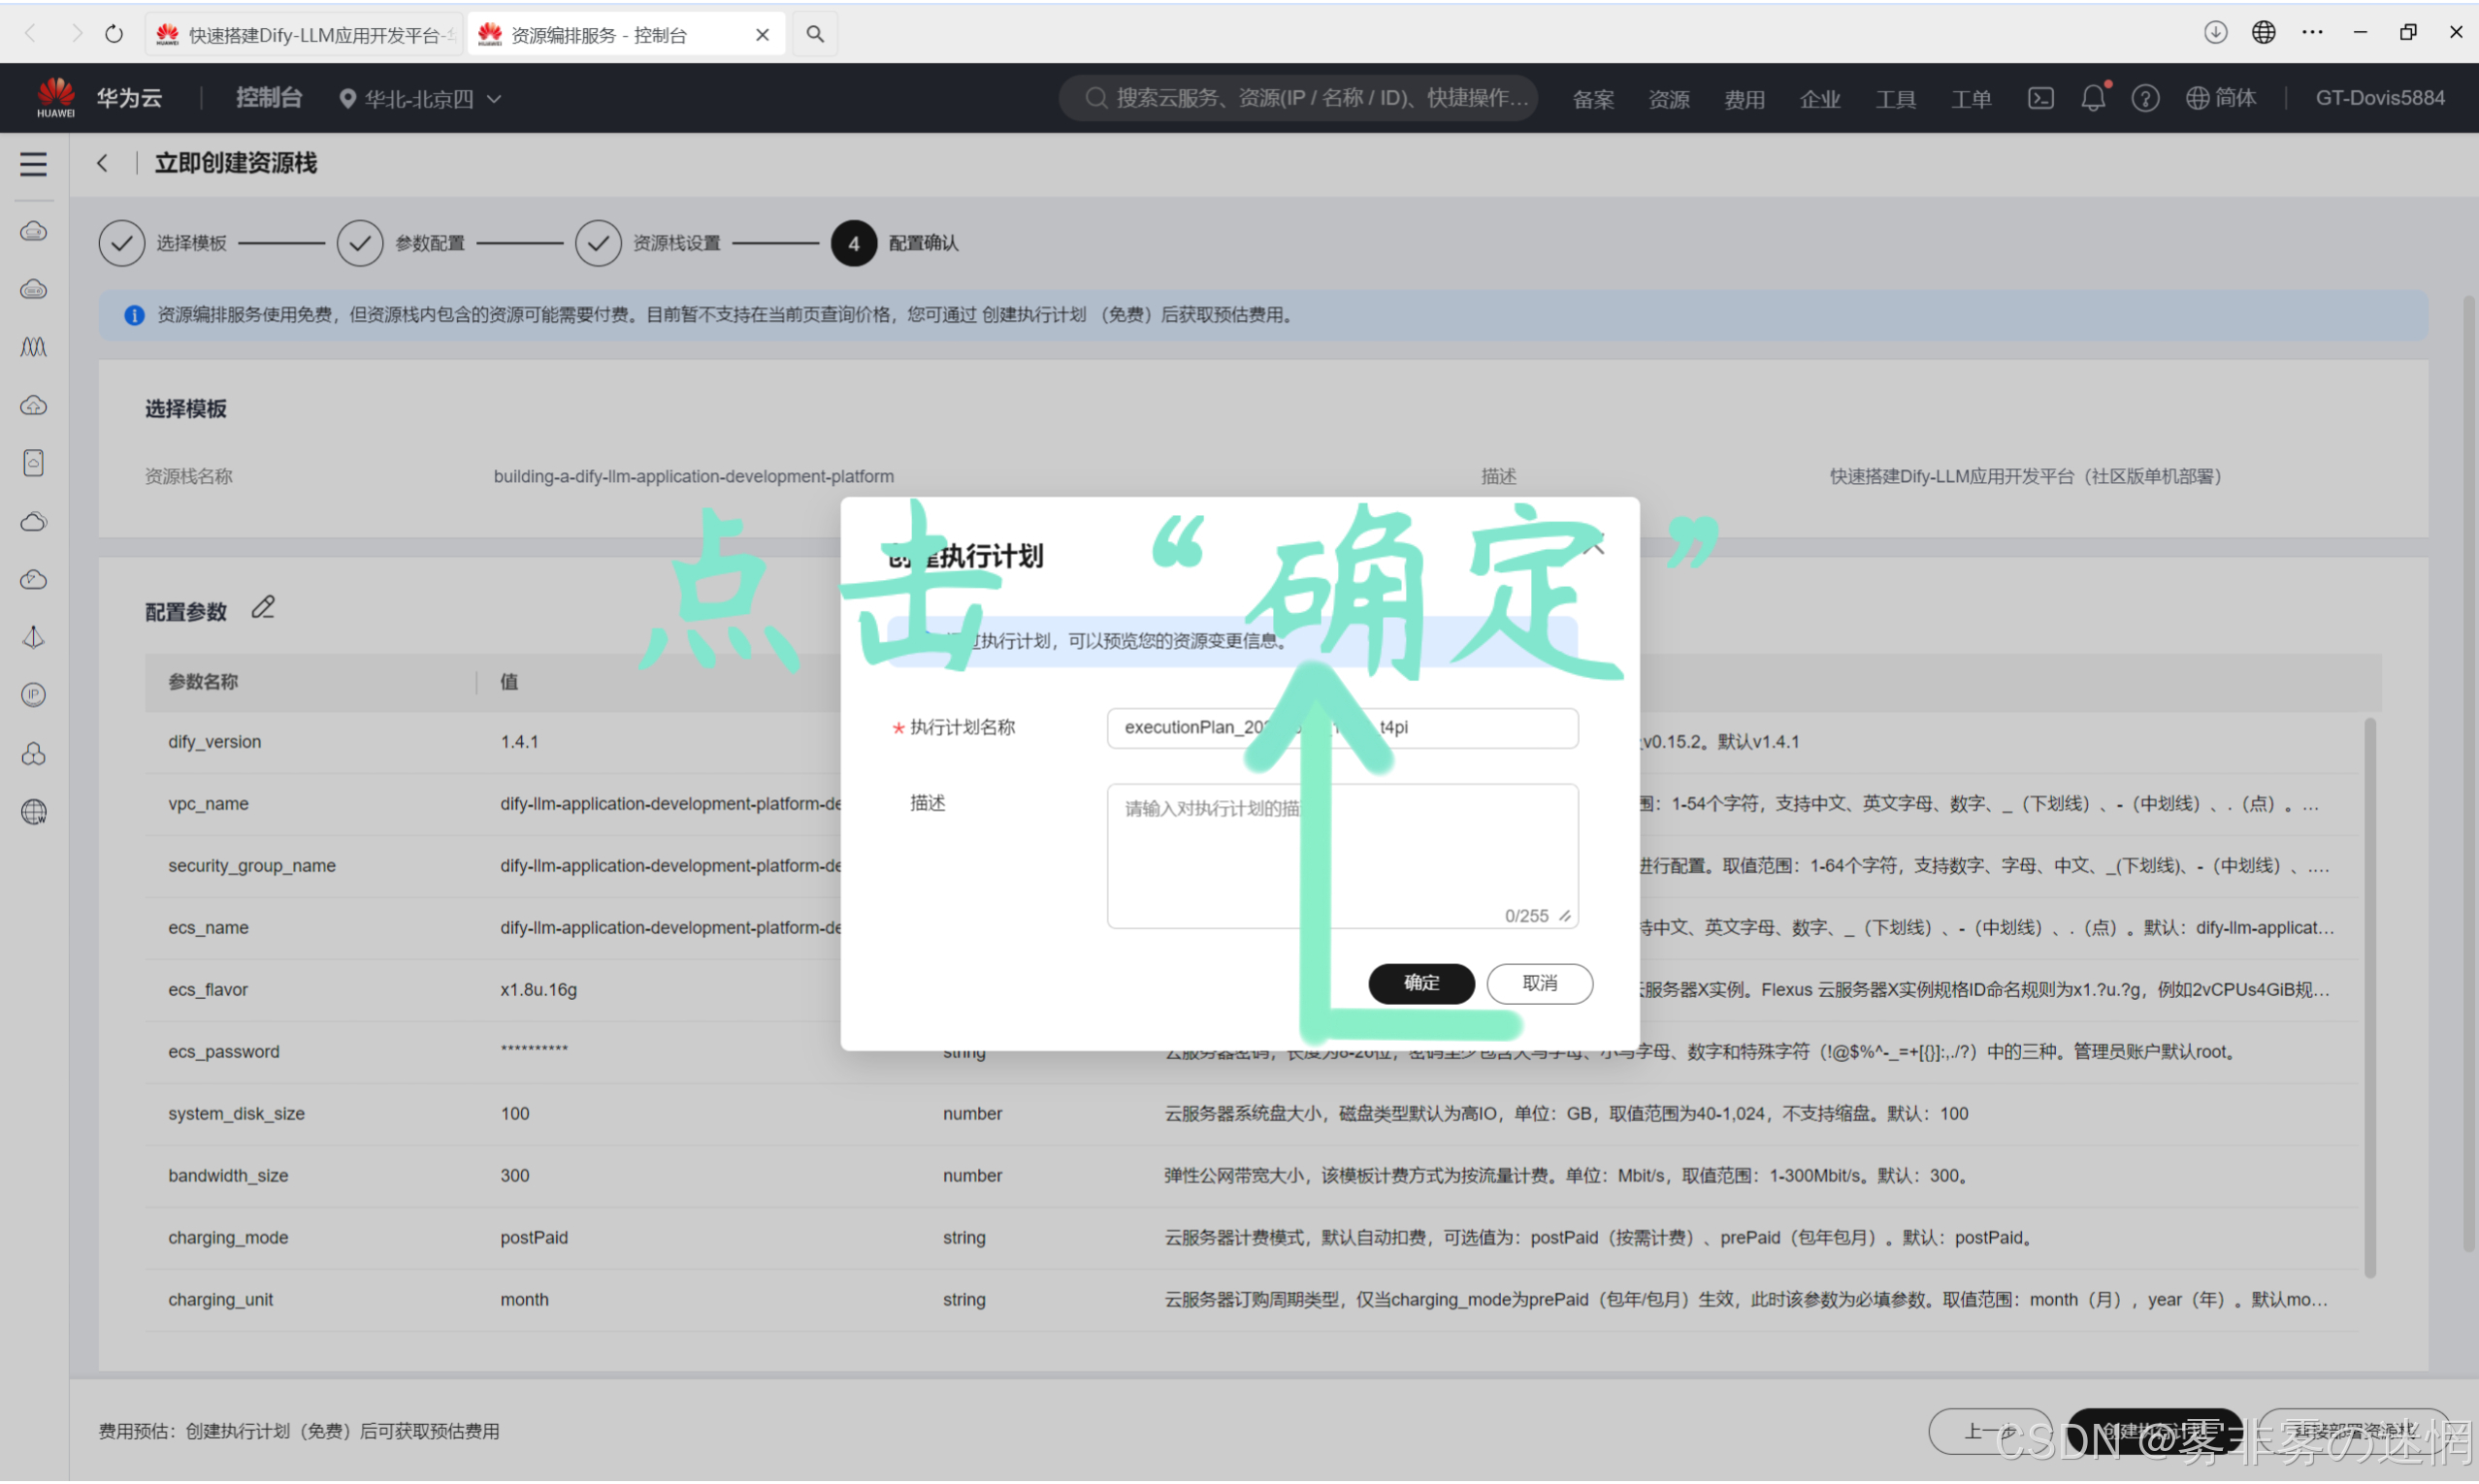The height and width of the screenshot is (1484, 2479).
Task: Open the 企业 menu
Action: 1820,98
